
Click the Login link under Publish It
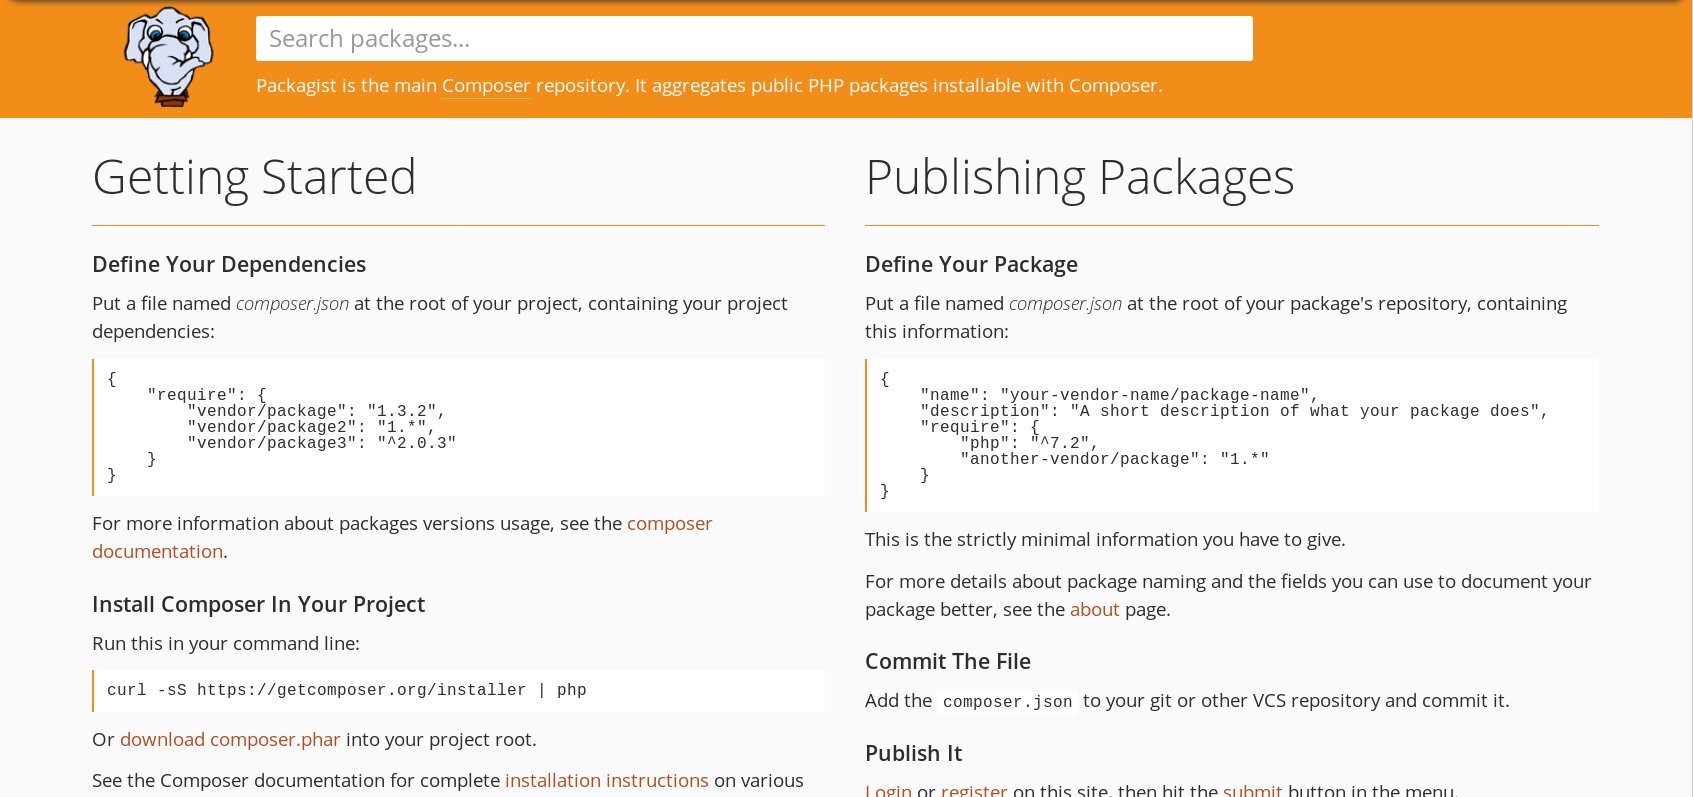[888, 789]
